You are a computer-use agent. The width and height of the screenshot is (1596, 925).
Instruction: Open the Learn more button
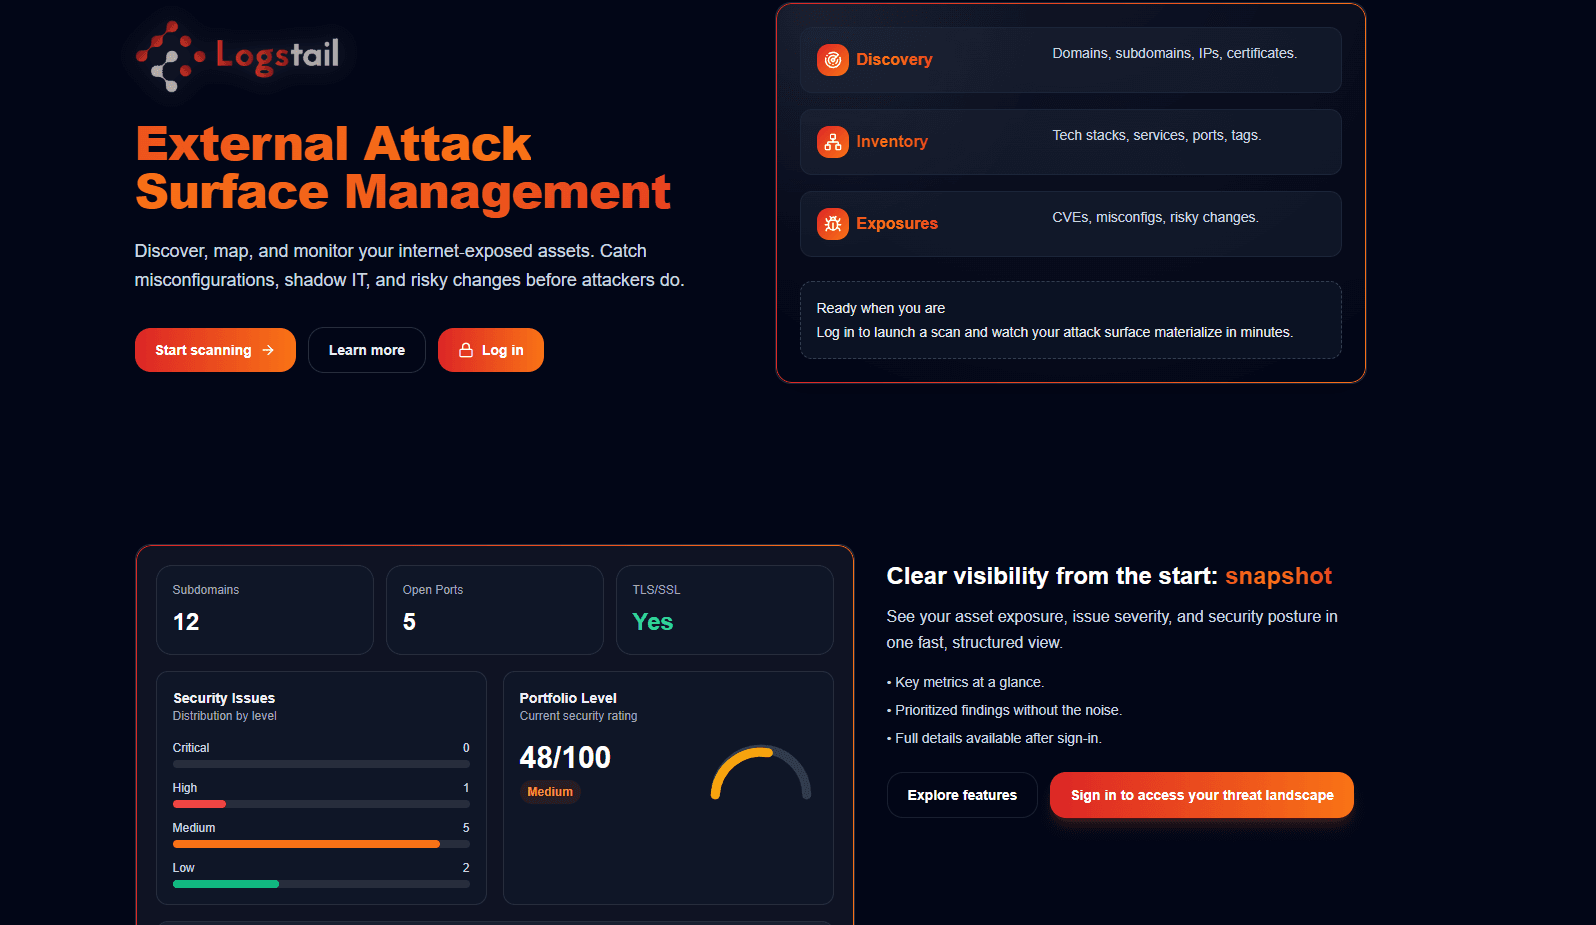367,350
